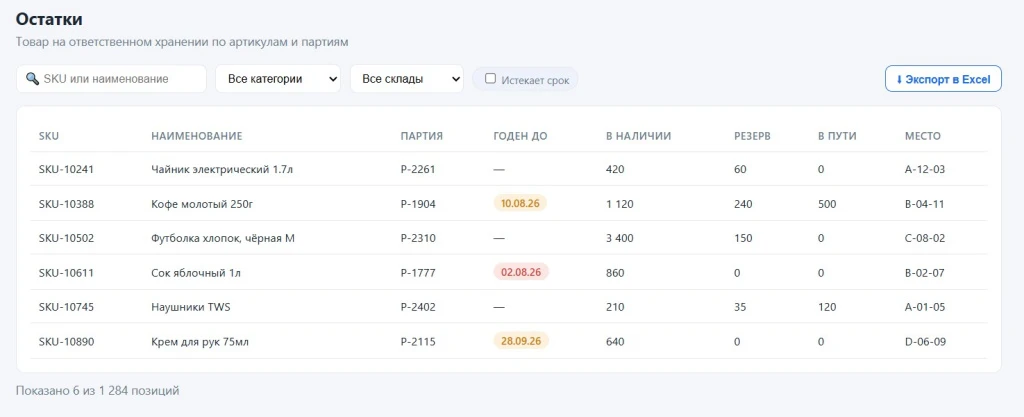The width and height of the screenshot is (1024, 417).
Task: Select SKU-10890 cell
Action: [67, 341]
